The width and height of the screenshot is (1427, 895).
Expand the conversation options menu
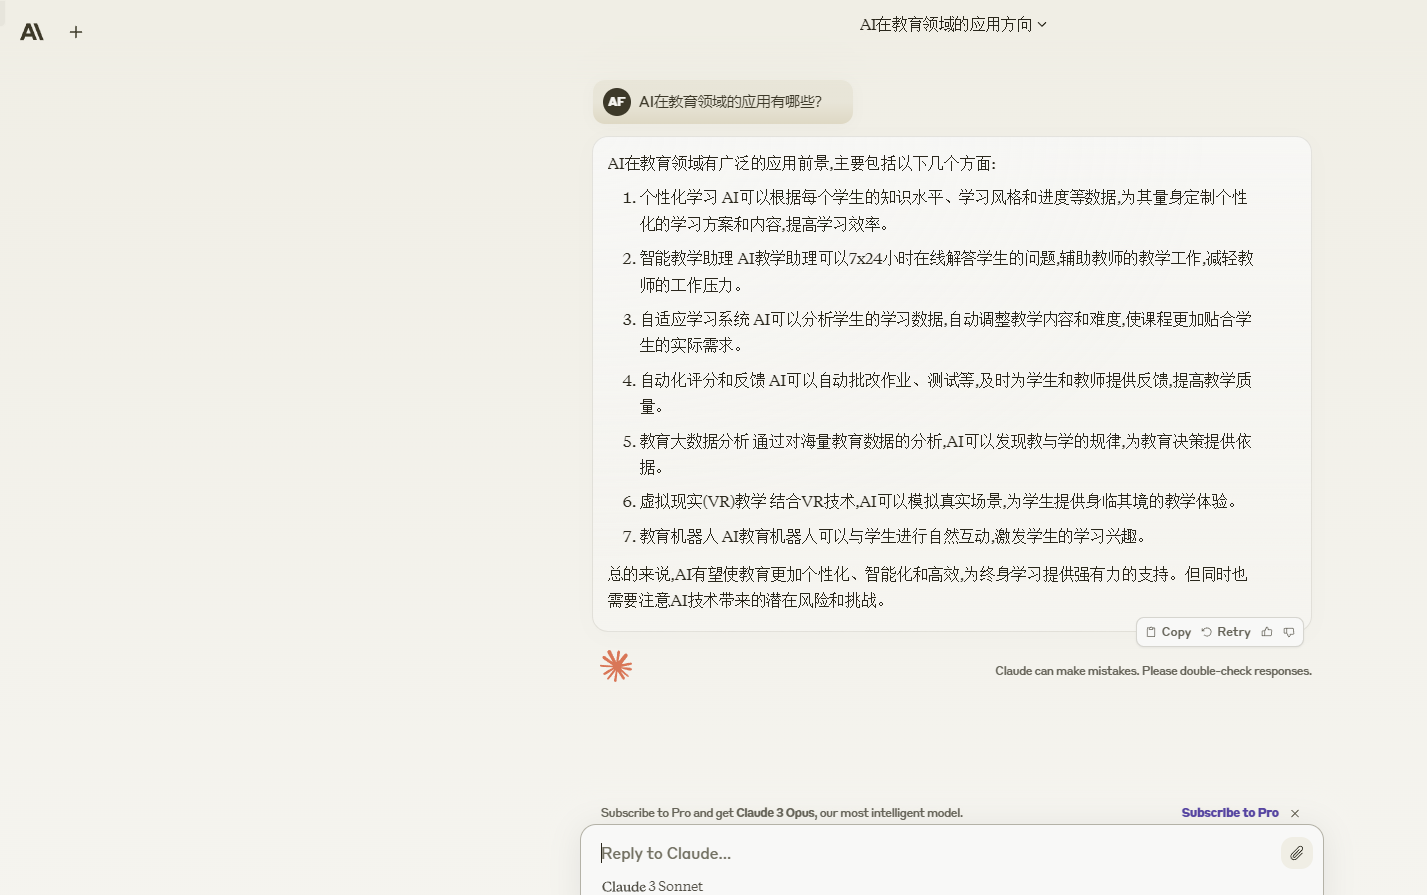click(x=1041, y=24)
